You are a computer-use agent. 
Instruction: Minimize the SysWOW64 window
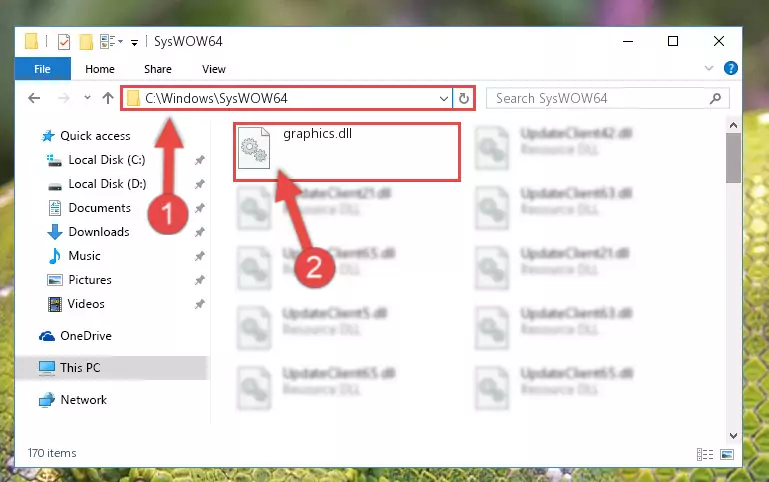628,41
